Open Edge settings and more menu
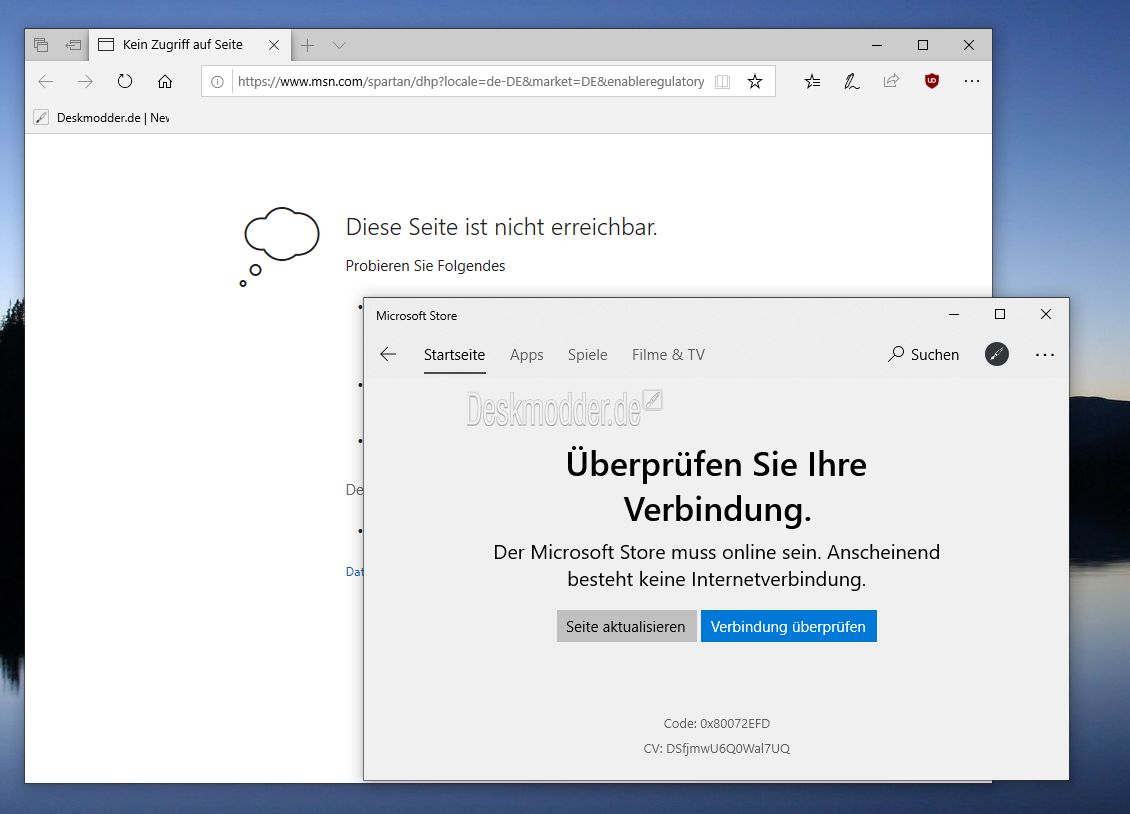The width and height of the screenshot is (1130, 814). click(971, 81)
